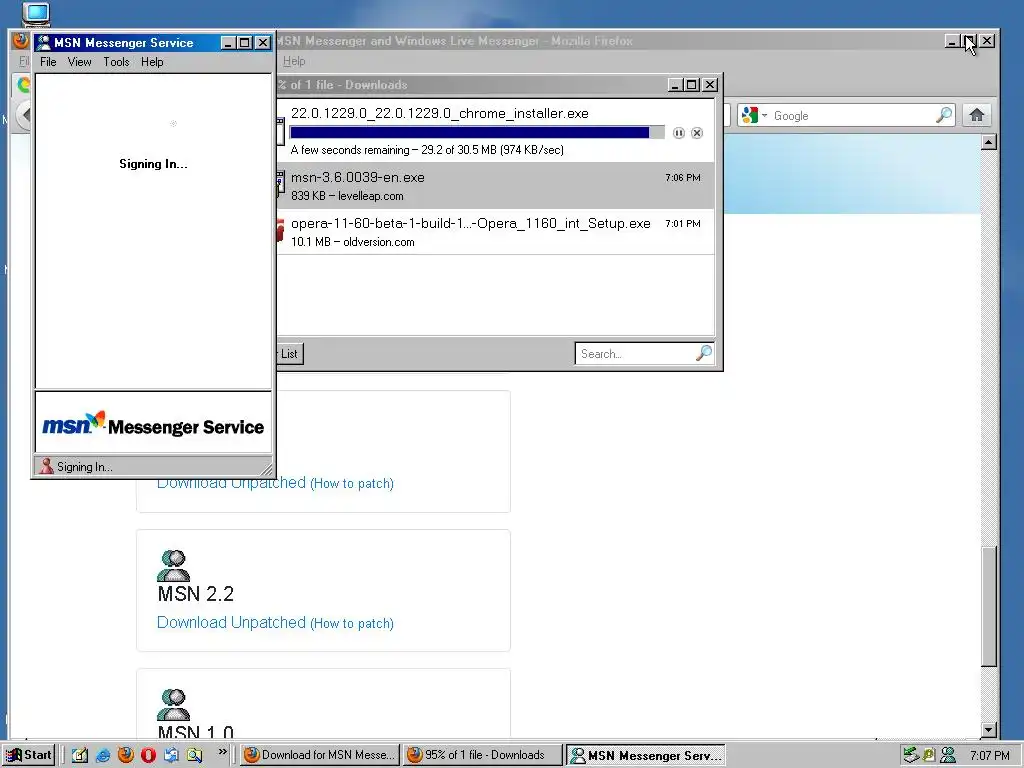The image size is (1024, 768).
Task: Click the msn installer file icon in Downloads
Action: point(281,185)
